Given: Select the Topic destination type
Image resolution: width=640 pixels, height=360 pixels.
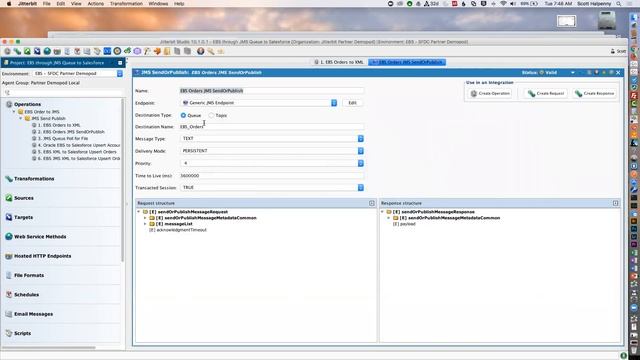Looking at the screenshot, I should [211, 116].
